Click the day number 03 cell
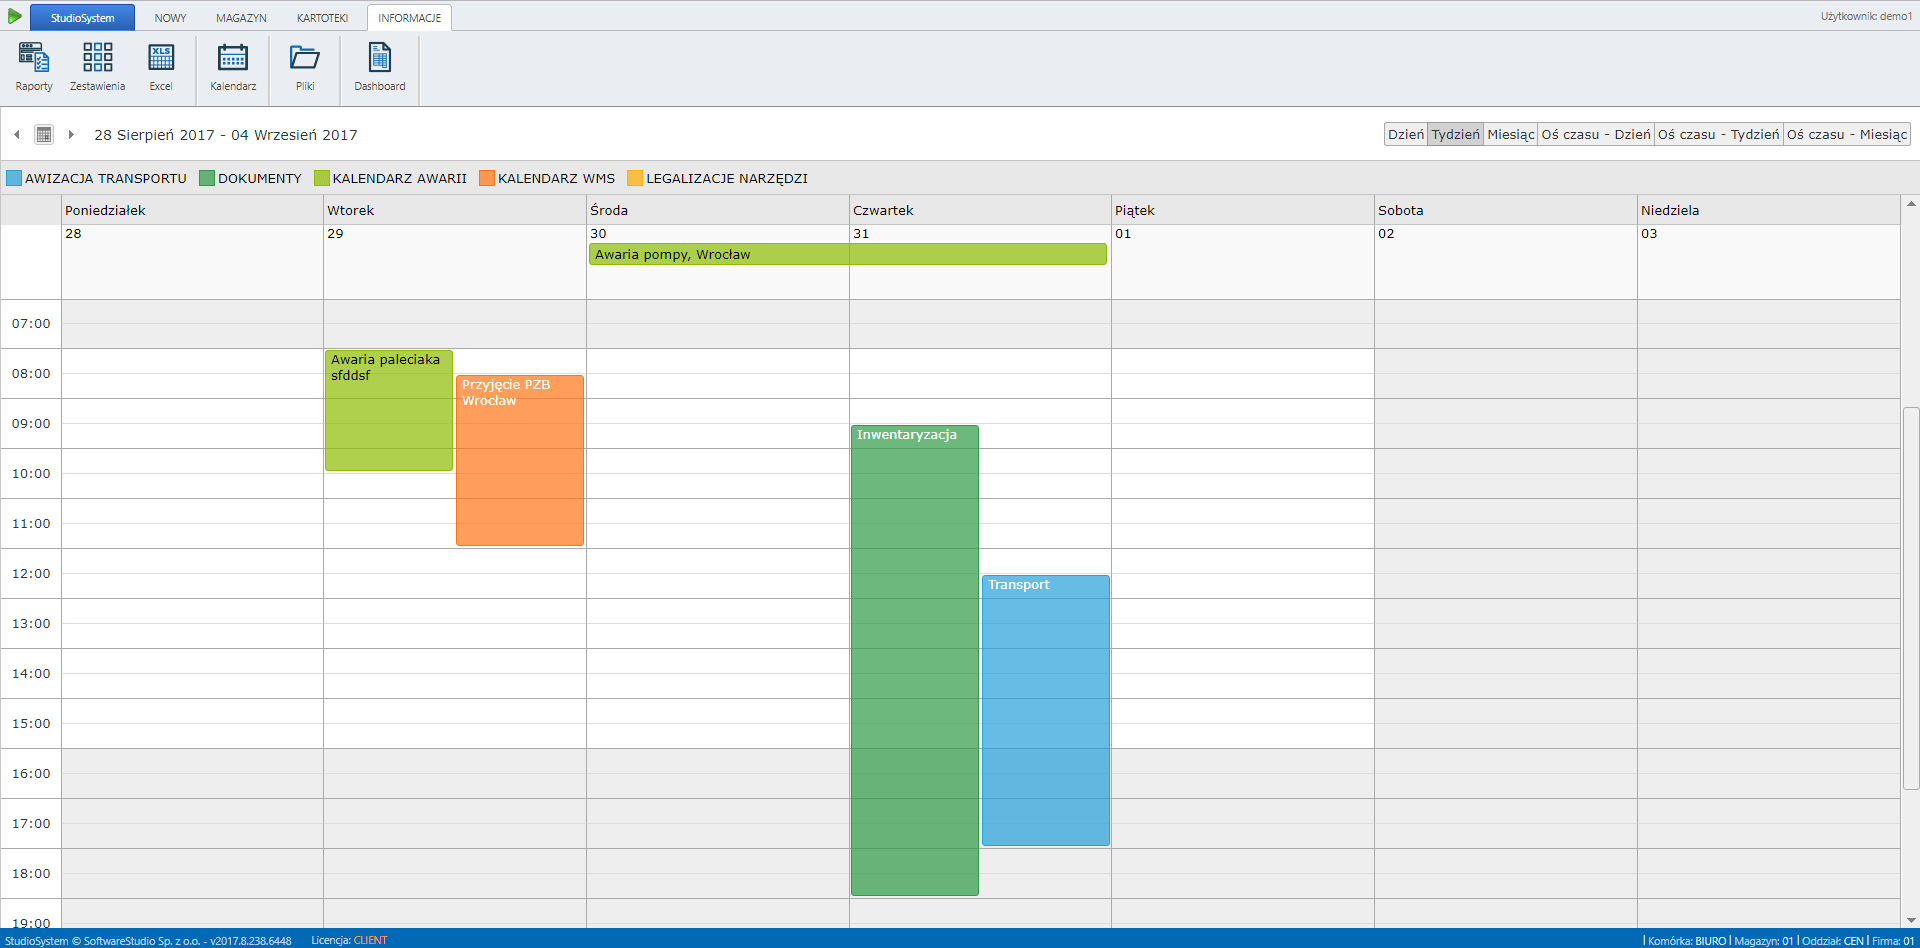 1768,261
